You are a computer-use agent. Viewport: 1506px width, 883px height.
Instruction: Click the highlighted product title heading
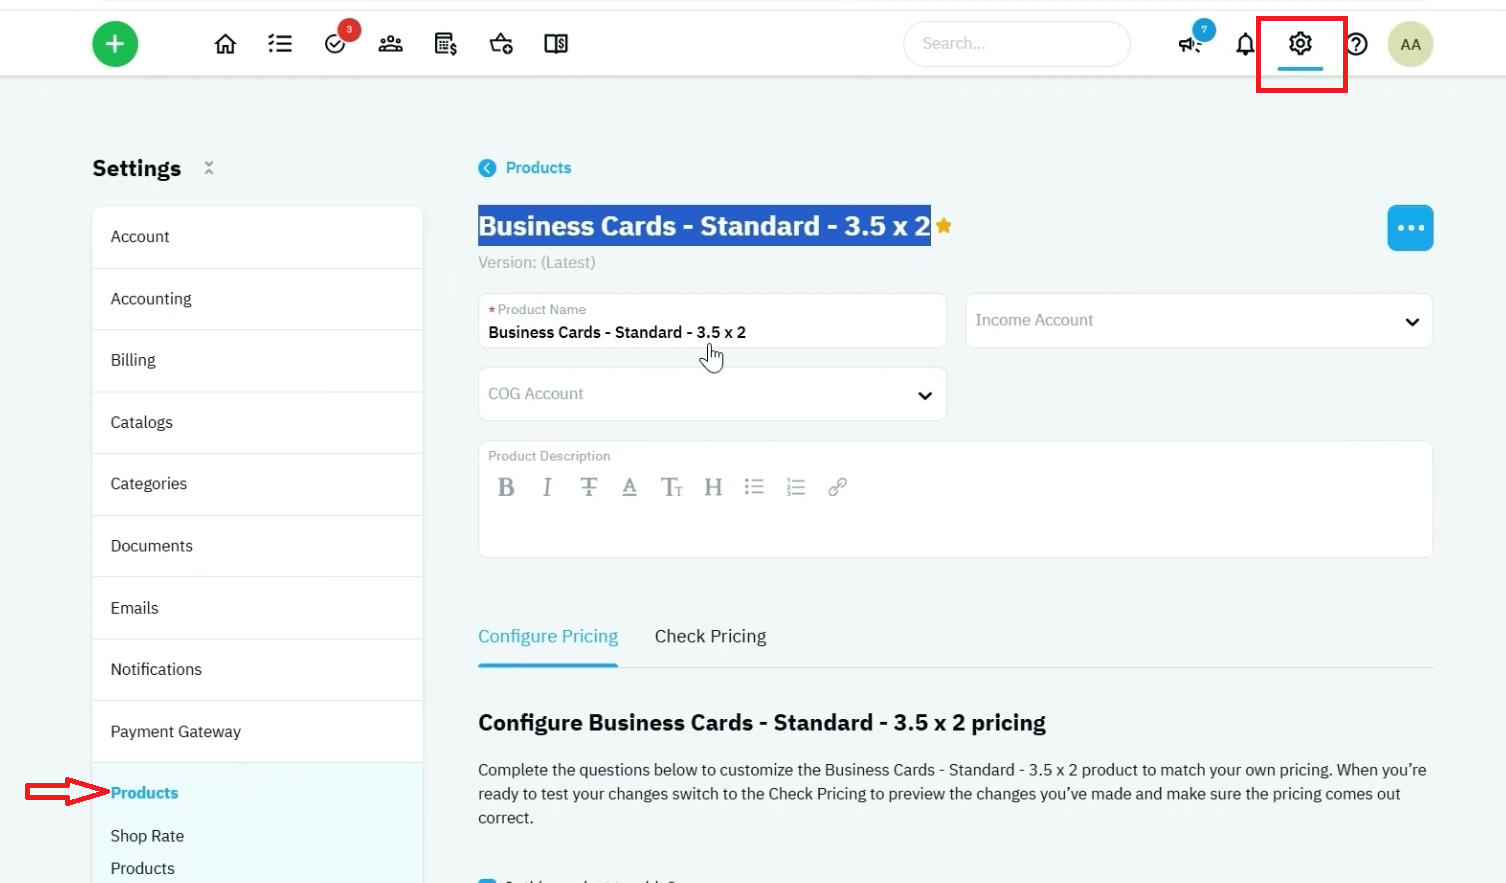[x=704, y=226]
